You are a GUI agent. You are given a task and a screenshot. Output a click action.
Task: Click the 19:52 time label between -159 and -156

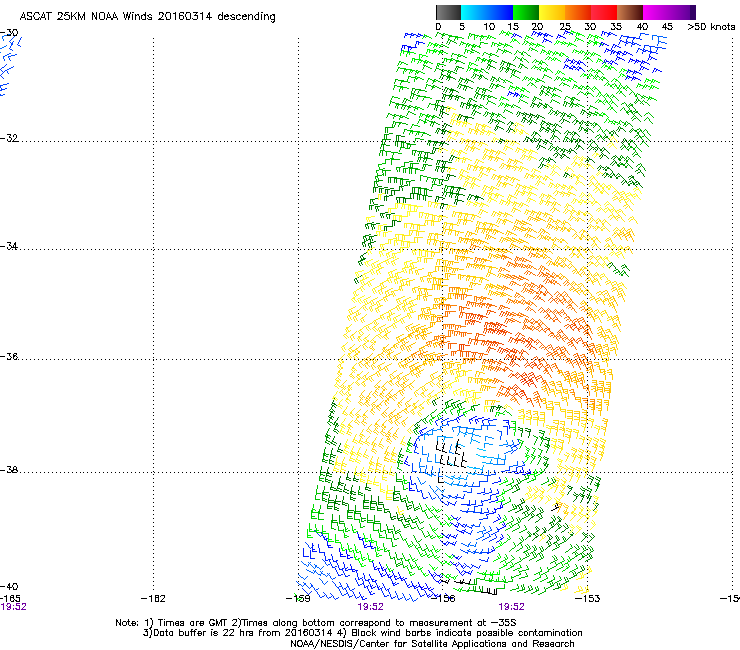point(370,607)
